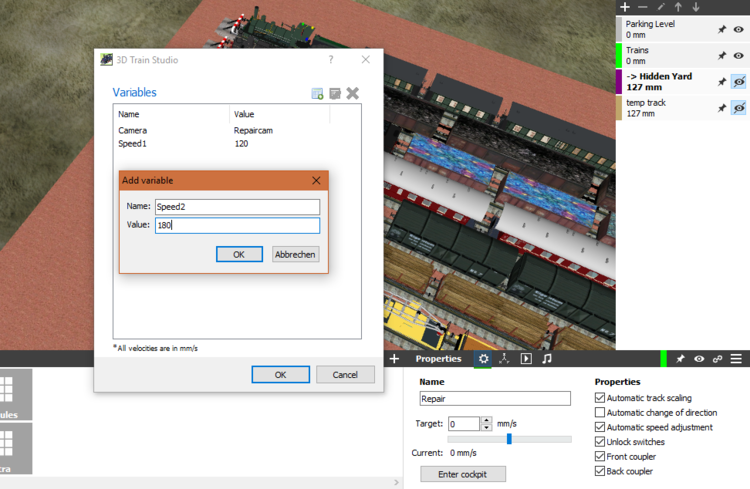The image size is (750, 489).
Task: Click the Value column header
Action: tap(279, 114)
